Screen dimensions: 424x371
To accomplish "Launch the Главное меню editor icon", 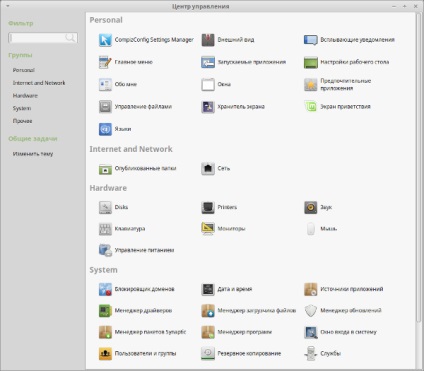I will pyautogui.click(x=105, y=62).
